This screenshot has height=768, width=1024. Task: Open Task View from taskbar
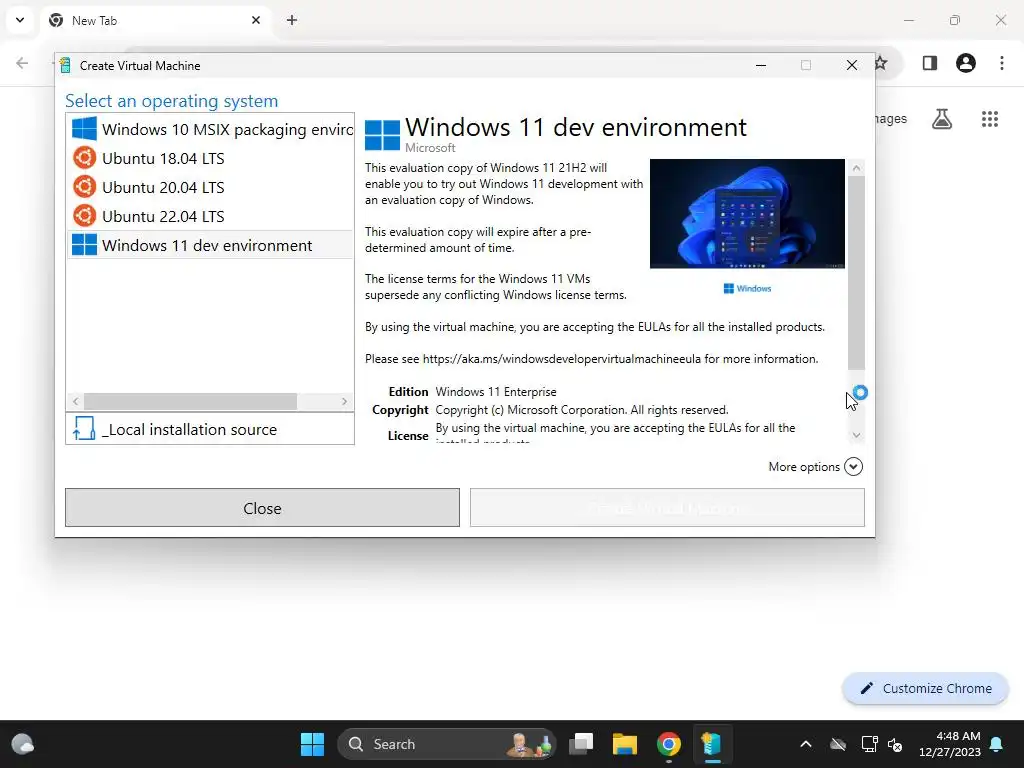(581, 744)
